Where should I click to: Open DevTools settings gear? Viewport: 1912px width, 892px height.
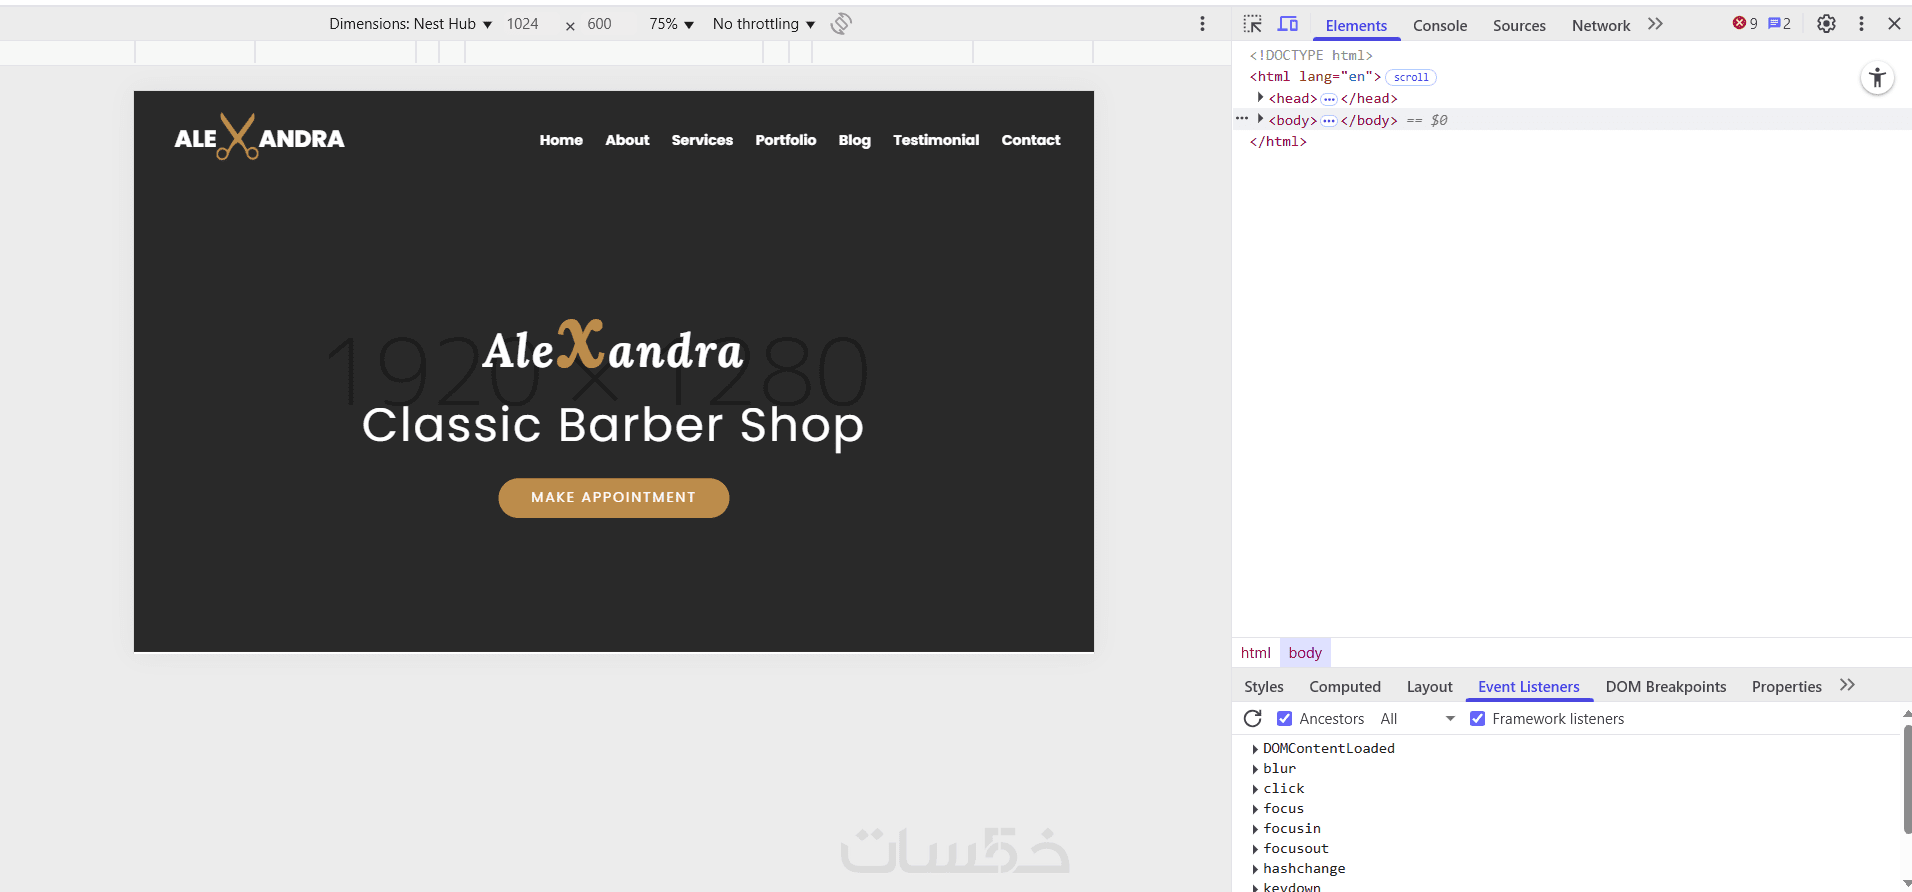[x=1826, y=24]
